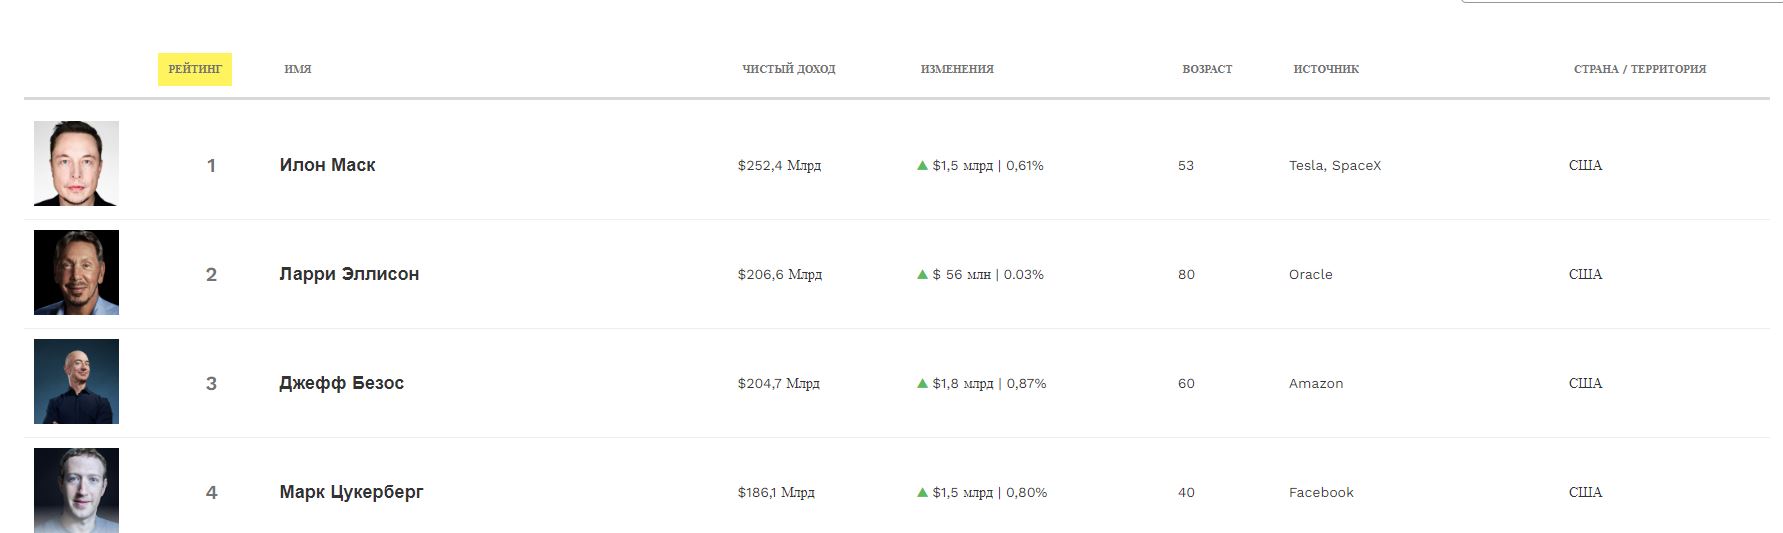This screenshot has height=533, width=1783.
Task: Open the Ларри Эллисон profile link
Action: pos(349,274)
